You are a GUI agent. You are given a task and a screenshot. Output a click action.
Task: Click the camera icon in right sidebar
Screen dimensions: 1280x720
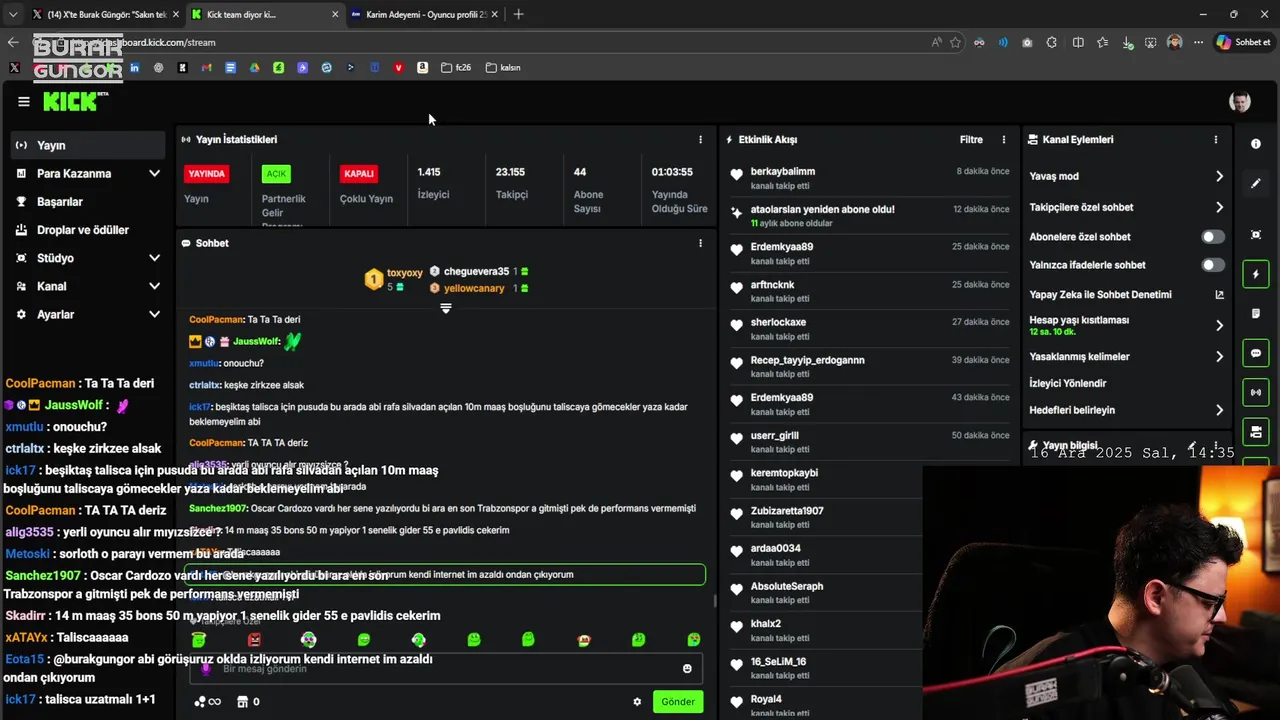coord(1256,432)
